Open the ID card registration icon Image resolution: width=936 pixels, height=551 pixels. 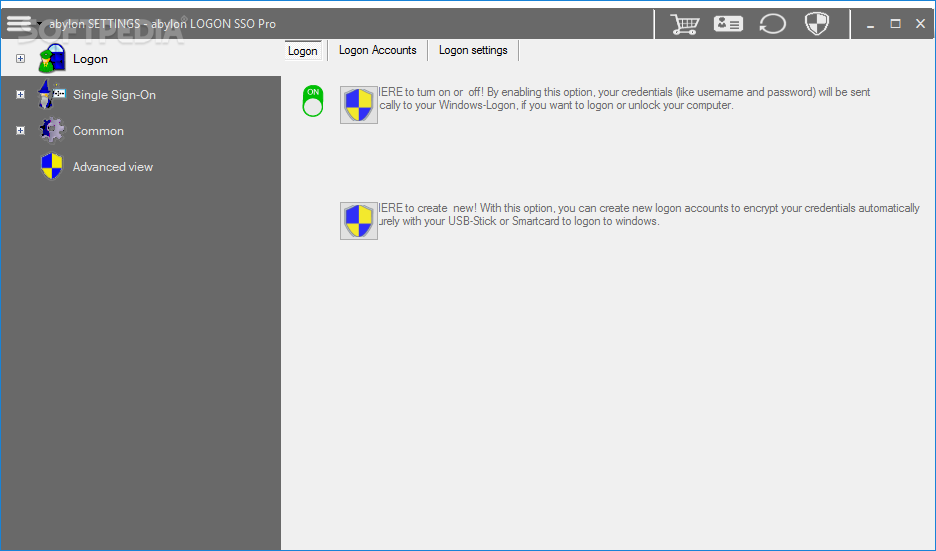[728, 24]
